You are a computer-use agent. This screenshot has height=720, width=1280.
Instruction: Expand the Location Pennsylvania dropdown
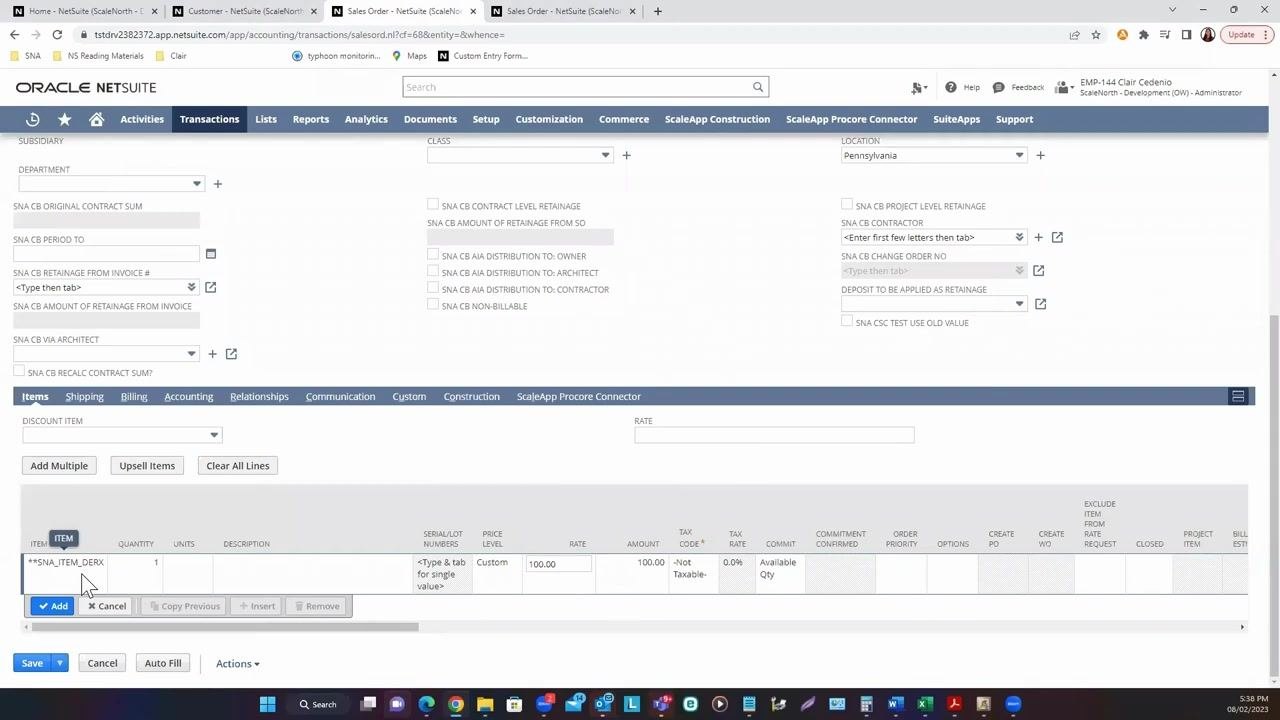click(1019, 155)
